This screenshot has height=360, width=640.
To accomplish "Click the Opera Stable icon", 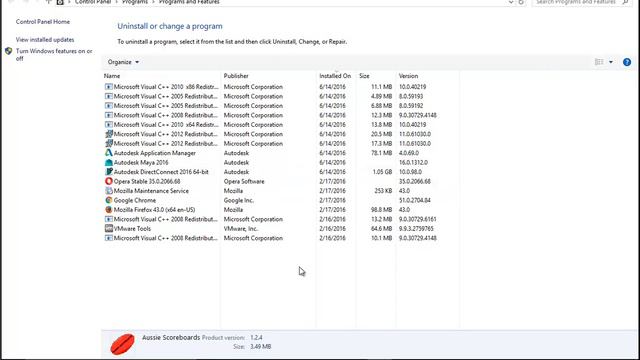I will pos(109,181).
